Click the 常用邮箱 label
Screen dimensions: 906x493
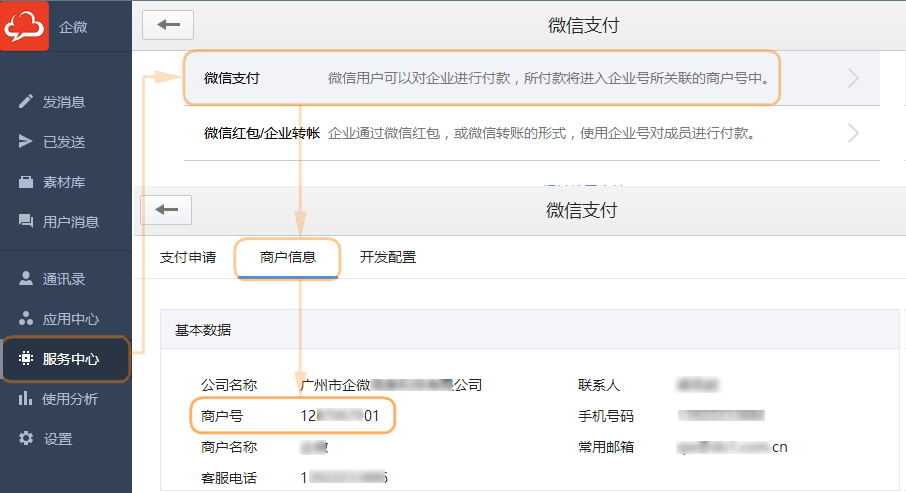tap(606, 447)
